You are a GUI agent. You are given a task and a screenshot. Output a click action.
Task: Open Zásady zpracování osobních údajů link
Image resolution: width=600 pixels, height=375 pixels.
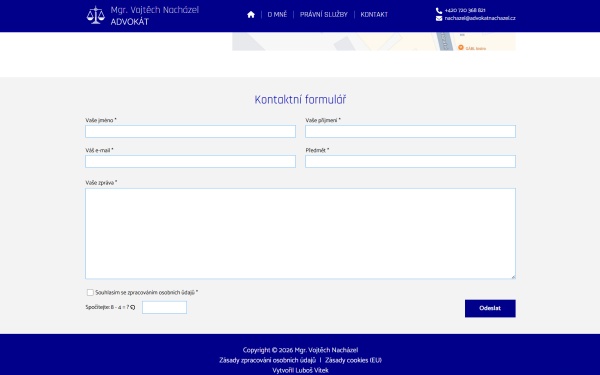[x=267, y=360]
